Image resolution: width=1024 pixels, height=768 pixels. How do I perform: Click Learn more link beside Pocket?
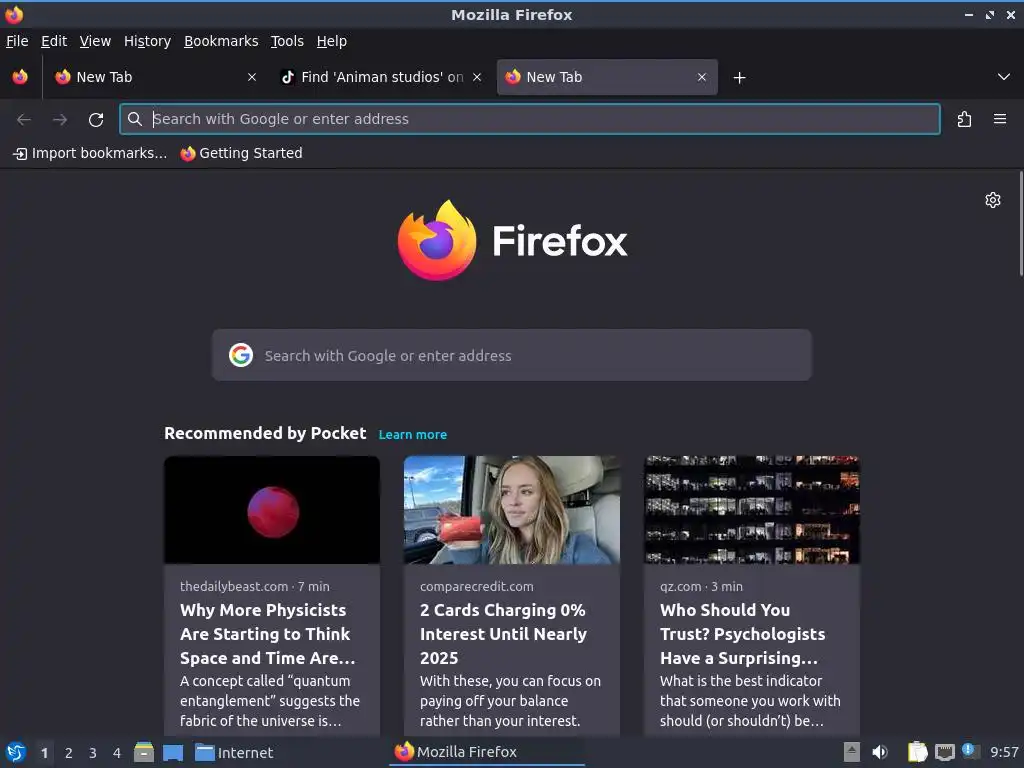[x=413, y=434]
